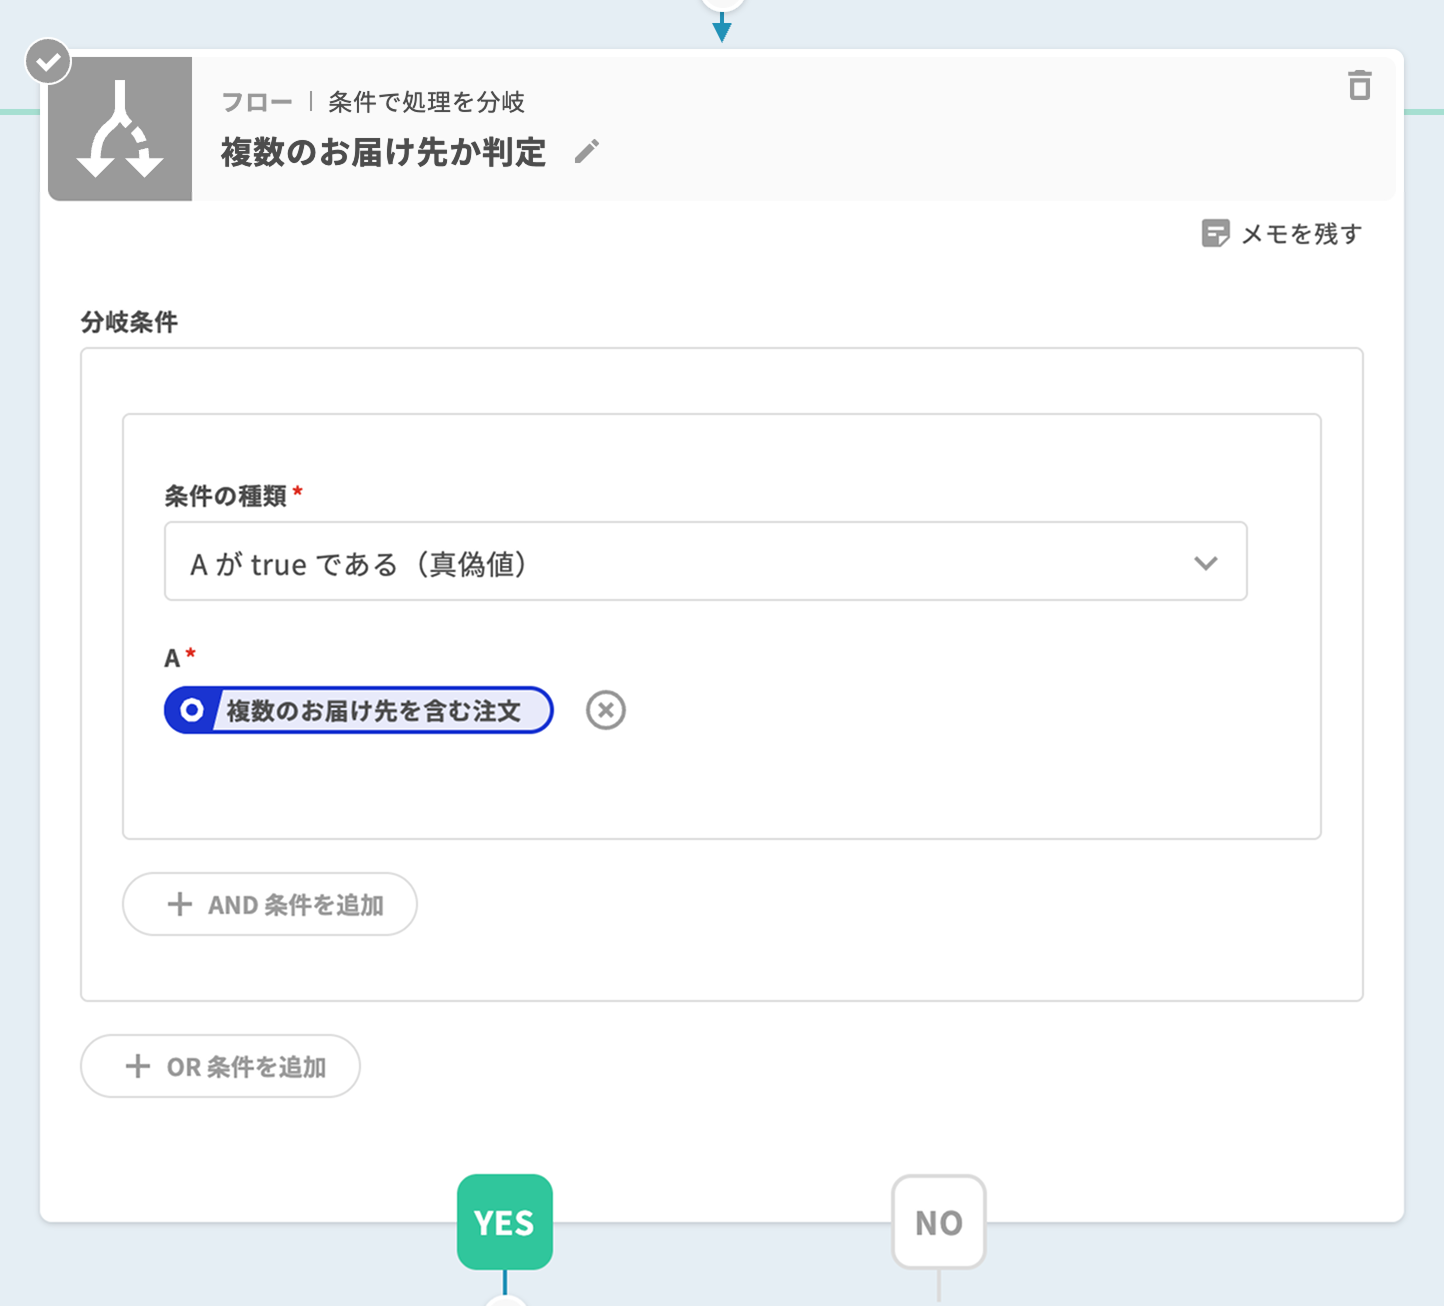Screen dimensions: 1444x1306
Task: Click the OR 条件を追加 button text
Action: point(246,1067)
